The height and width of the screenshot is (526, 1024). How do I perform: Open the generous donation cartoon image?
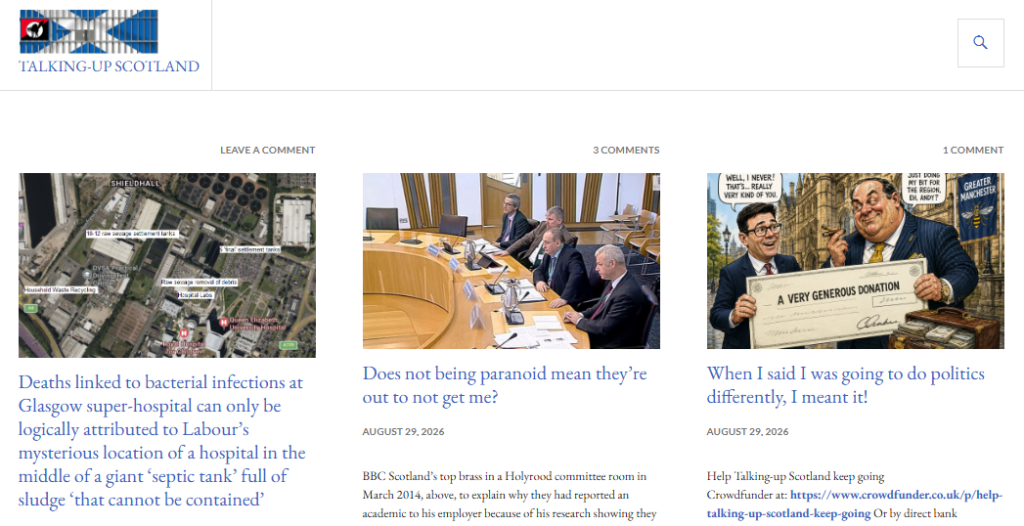pyautogui.click(x=855, y=261)
